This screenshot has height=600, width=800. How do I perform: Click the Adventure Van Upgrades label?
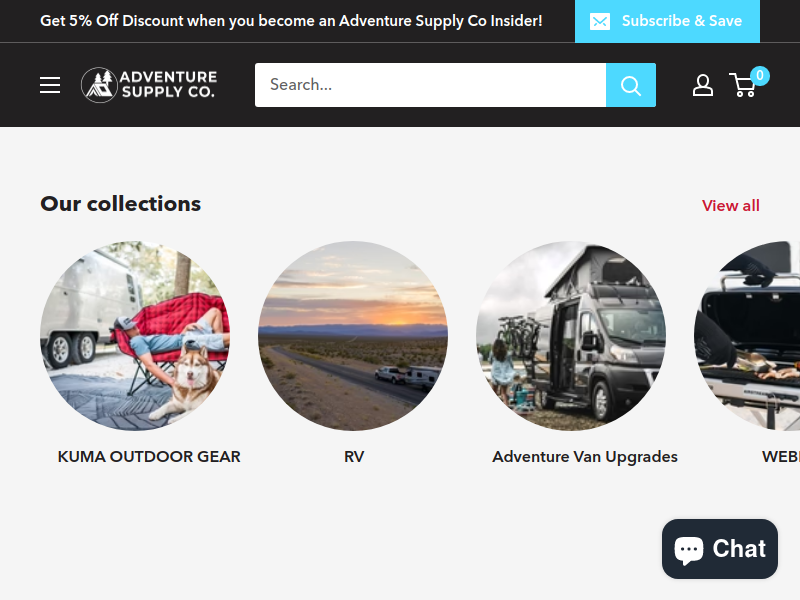pos(585,457)
